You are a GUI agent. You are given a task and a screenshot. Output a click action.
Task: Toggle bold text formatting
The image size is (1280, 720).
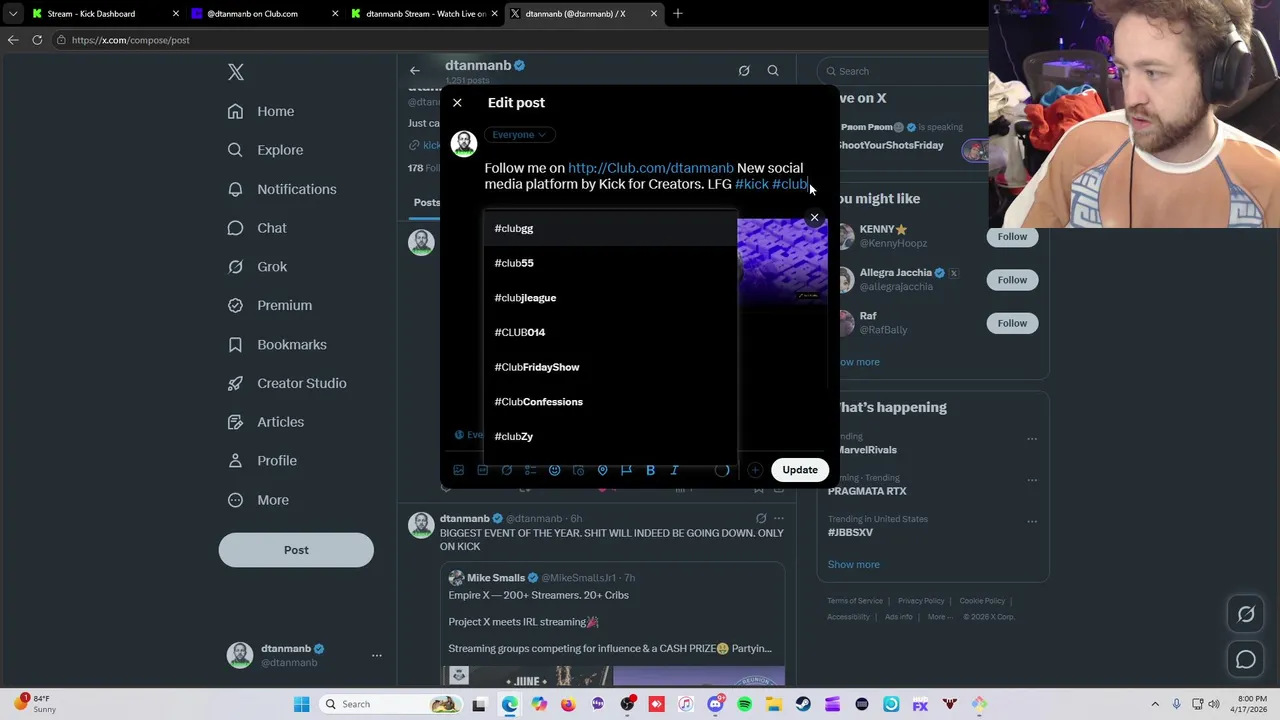(651, 470)
